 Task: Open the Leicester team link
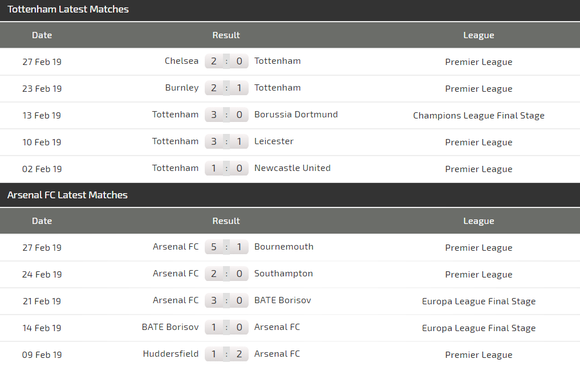pos(274,141)
